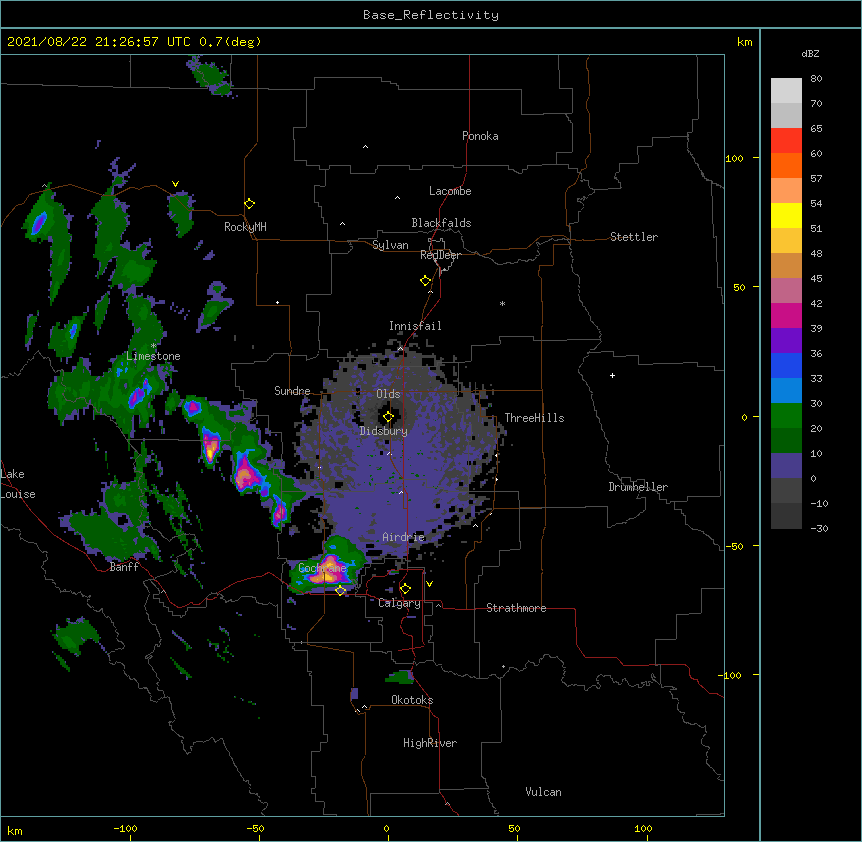The height and width of the screenshot is (842, 862).
Task: Click the -30 value in dBZ legend
Action: point(819,529)
